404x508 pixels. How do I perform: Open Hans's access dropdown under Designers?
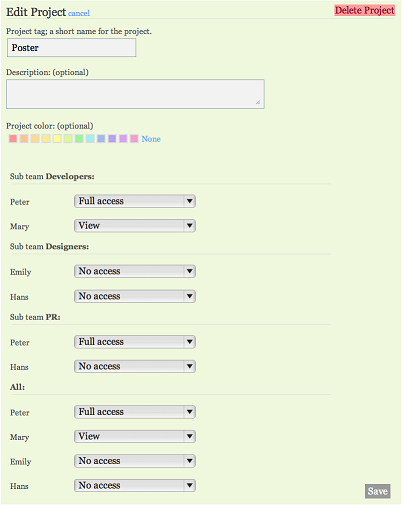coord(135,296)
